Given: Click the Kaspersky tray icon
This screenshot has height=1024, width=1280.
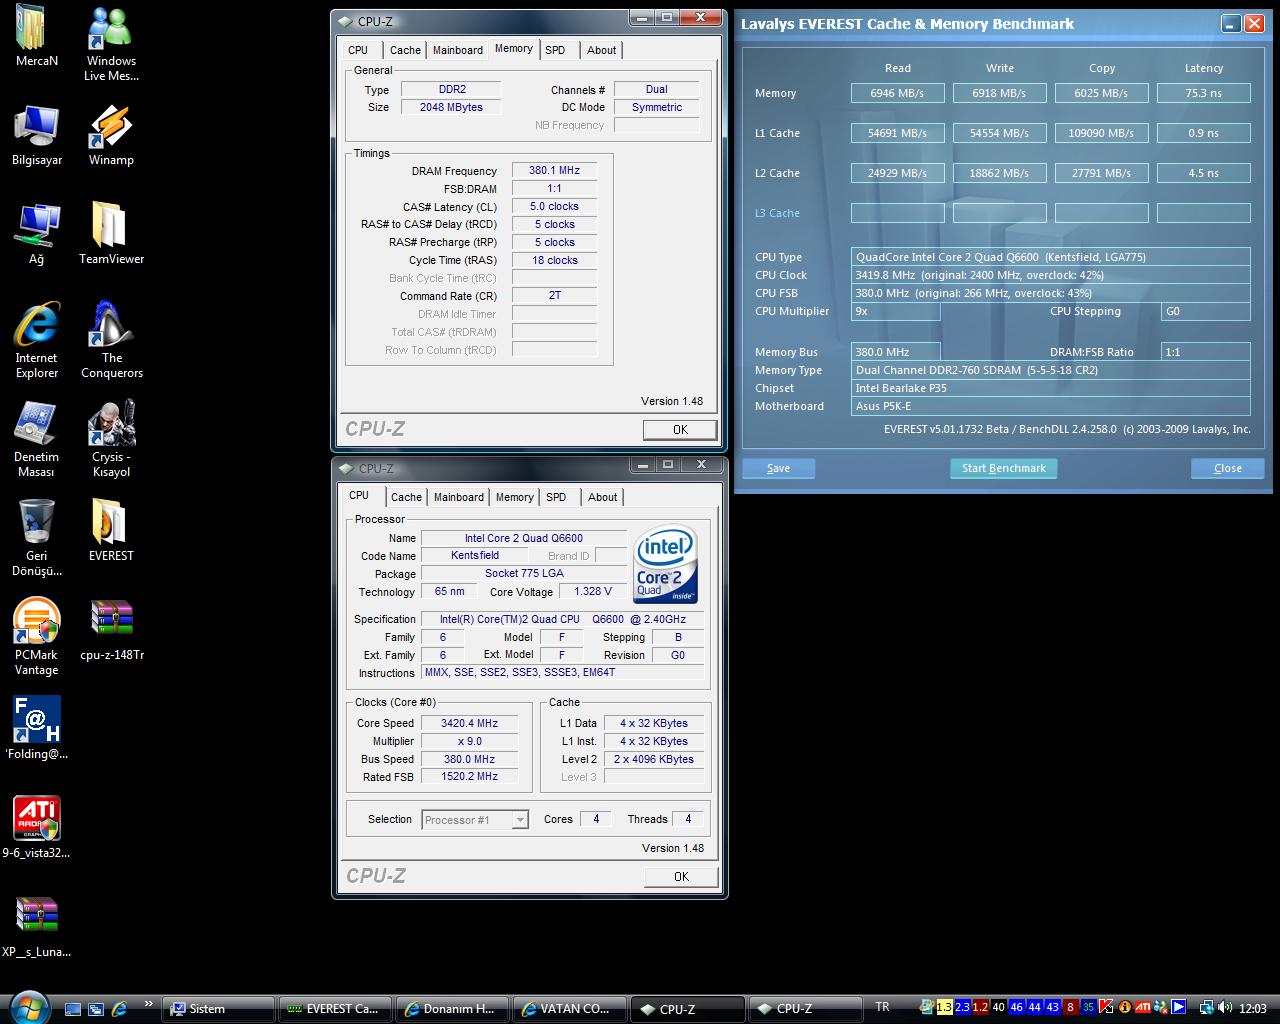Looking at the screenshot, I should coord(1107,1007).
